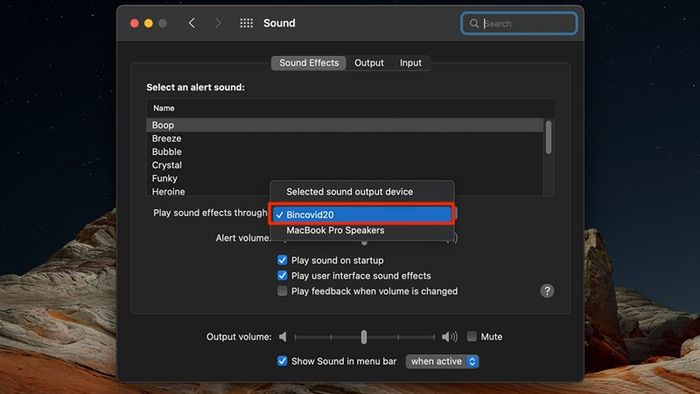This screenshot has width=700, height=394.
Task: Switch to the Input tab
Action: [x=410, y=63]
